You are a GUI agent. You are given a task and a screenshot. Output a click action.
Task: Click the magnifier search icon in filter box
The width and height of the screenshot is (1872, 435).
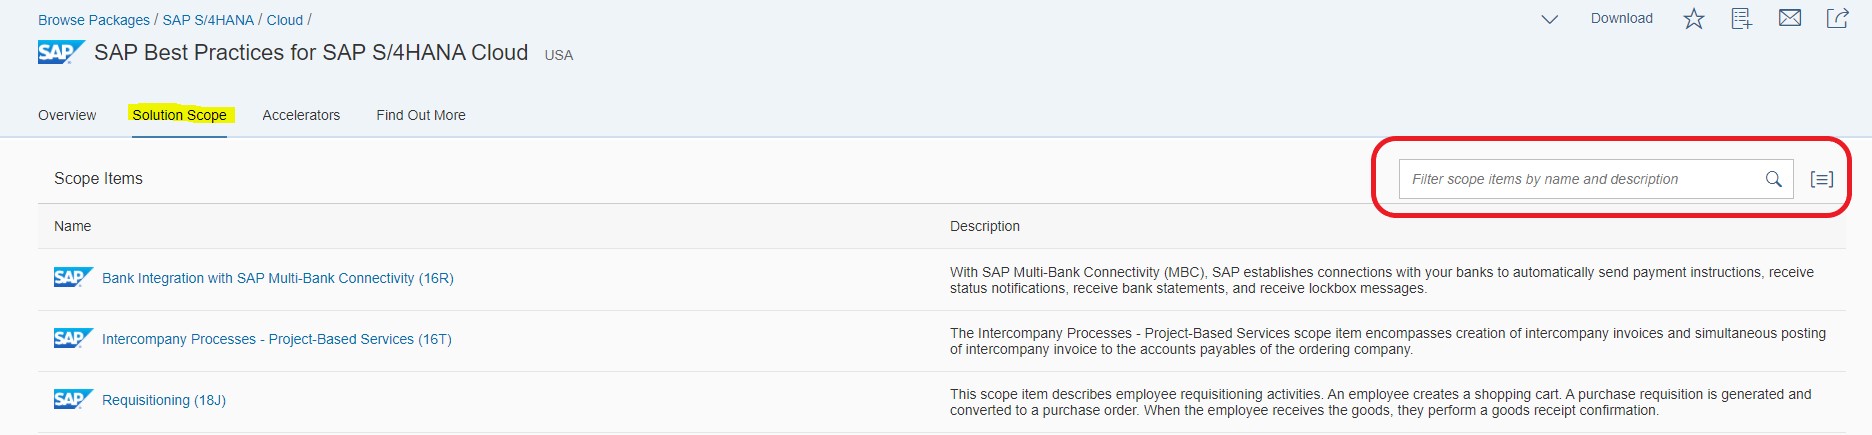click(1773, 179)
